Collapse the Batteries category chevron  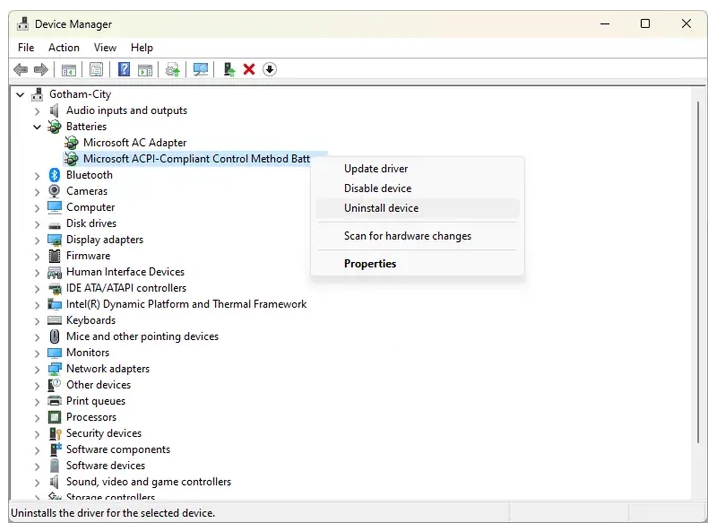click(37, 127)
